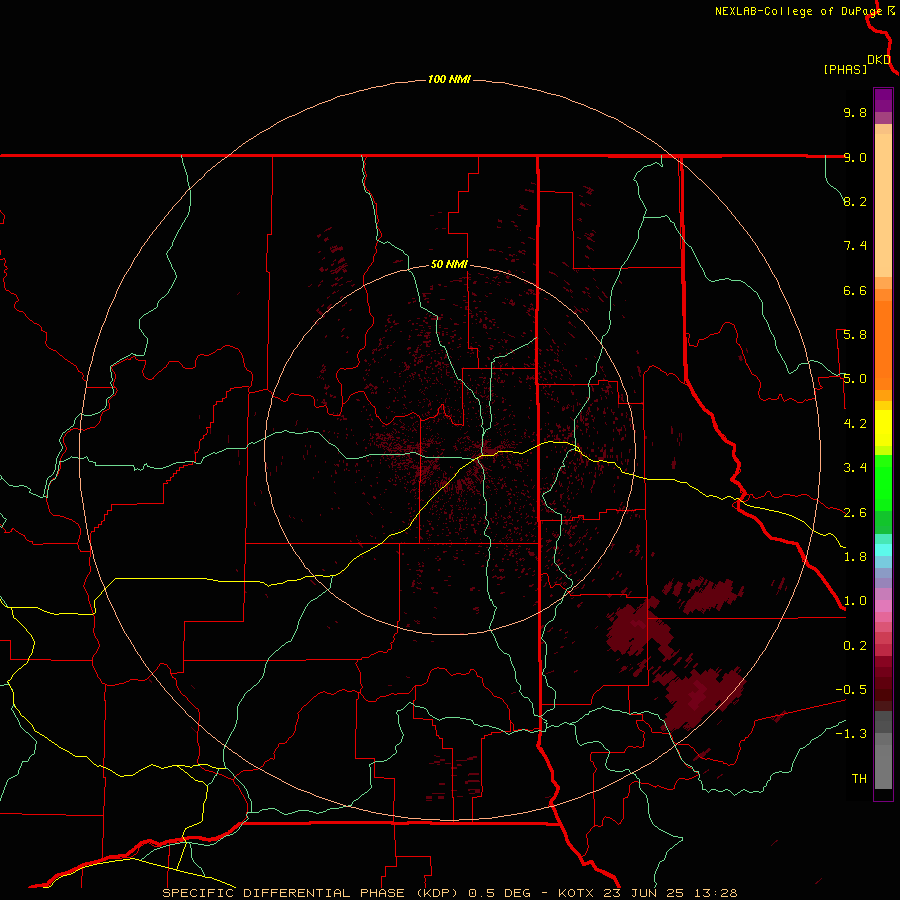900x900 pixels.
Task: Select the 6.6 value on the scale
Action: (855, 290)
